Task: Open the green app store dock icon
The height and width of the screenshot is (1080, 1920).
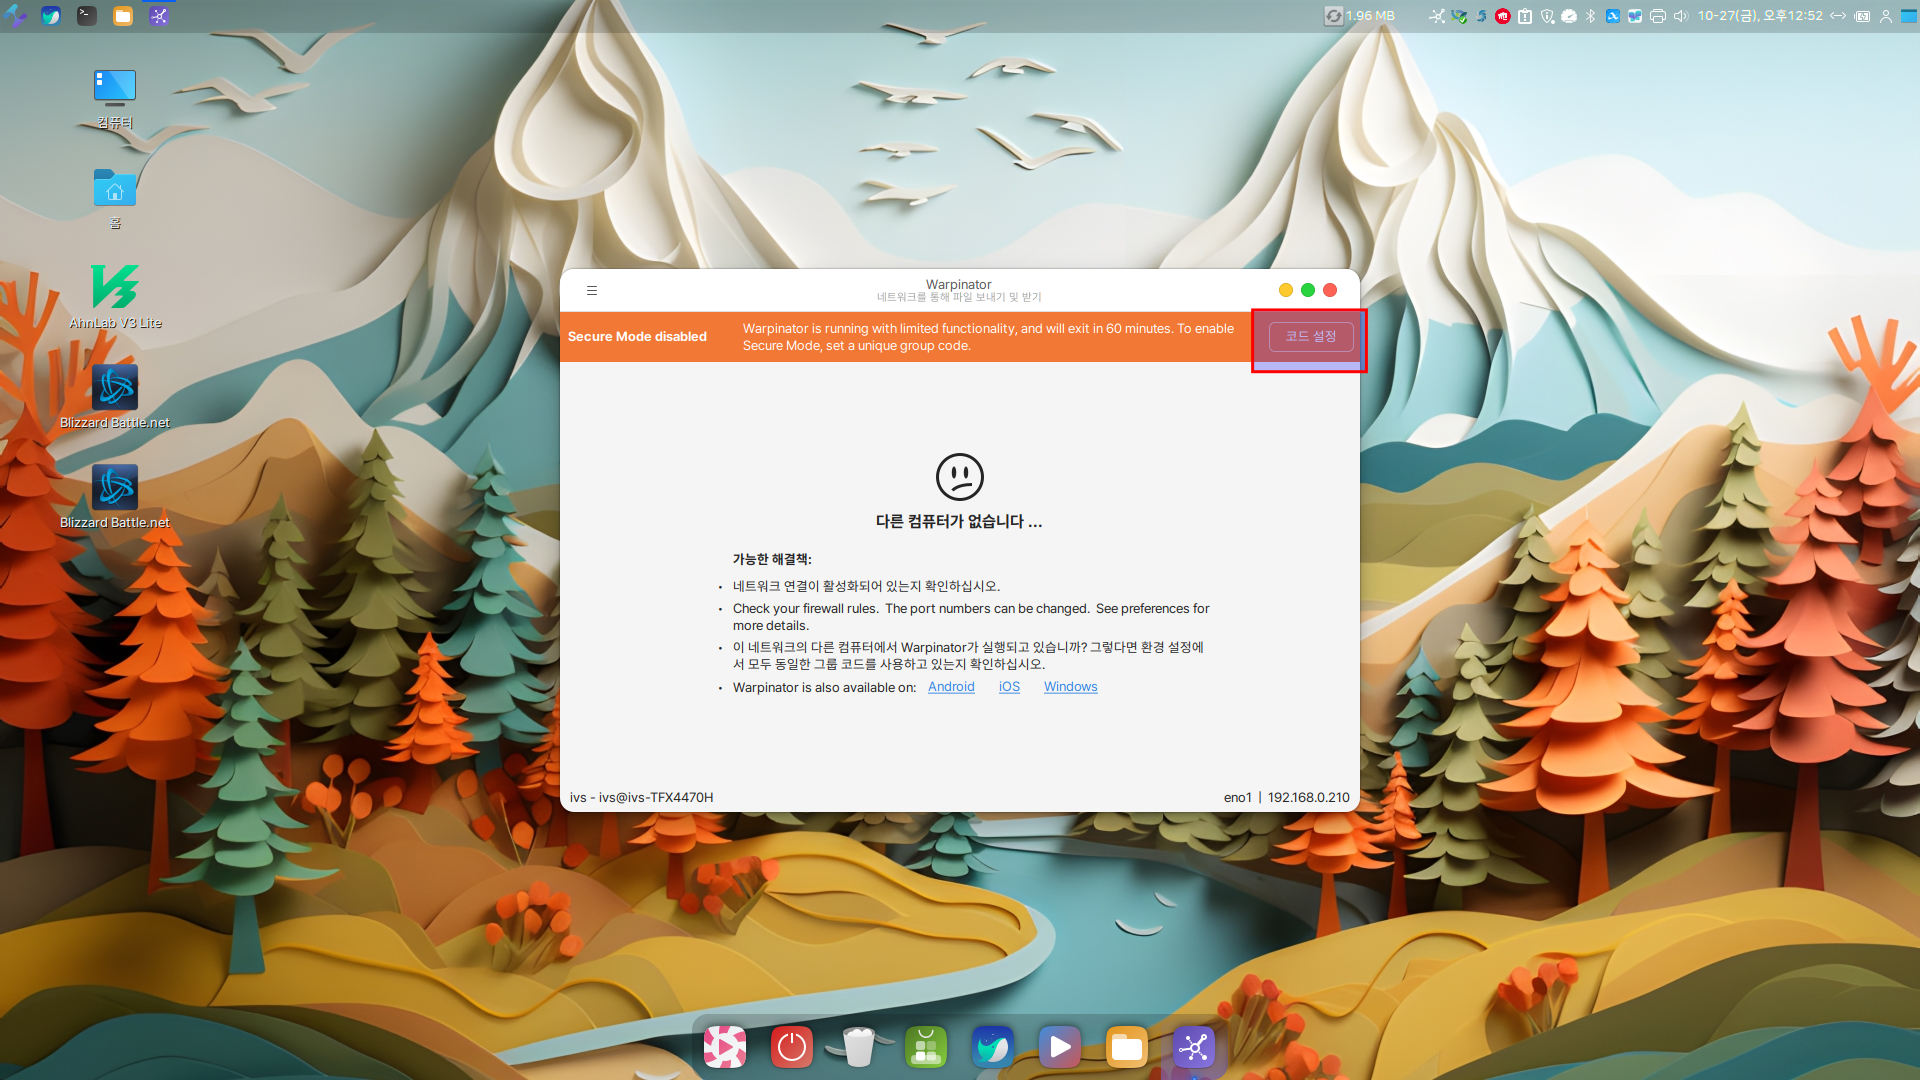Action: point(926,1047)
